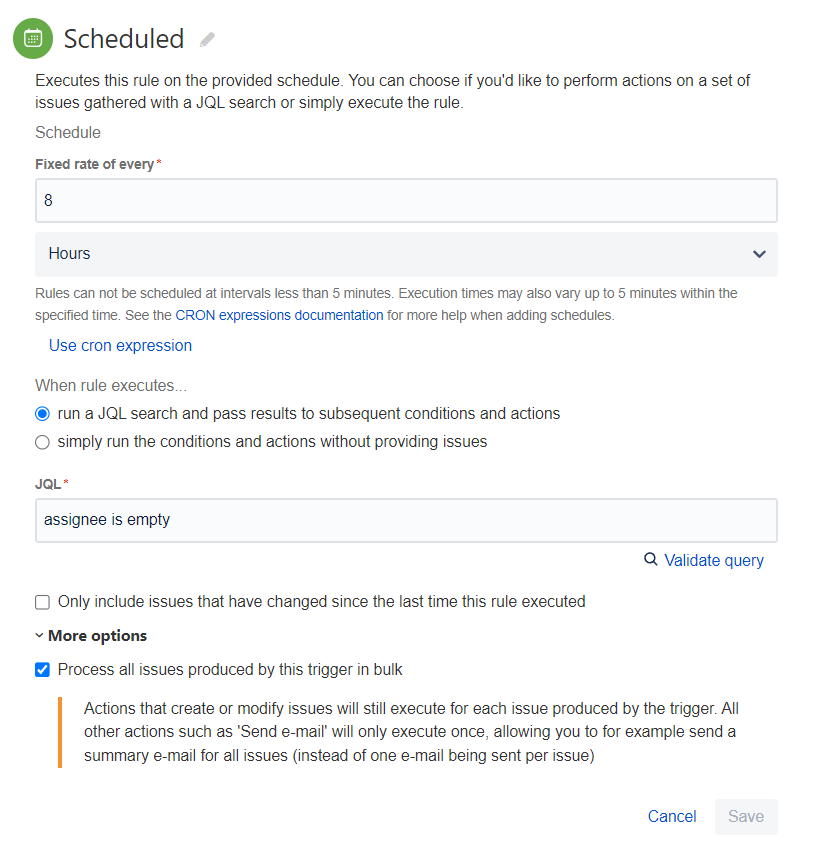Viewport: 822px width, 860px height.
Task: Click the JQL query input field
Action: coord(406,520)
